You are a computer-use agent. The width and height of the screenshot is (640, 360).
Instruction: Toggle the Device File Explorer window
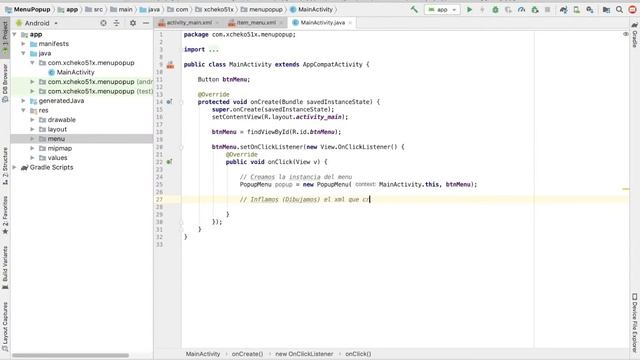(635, 322)
